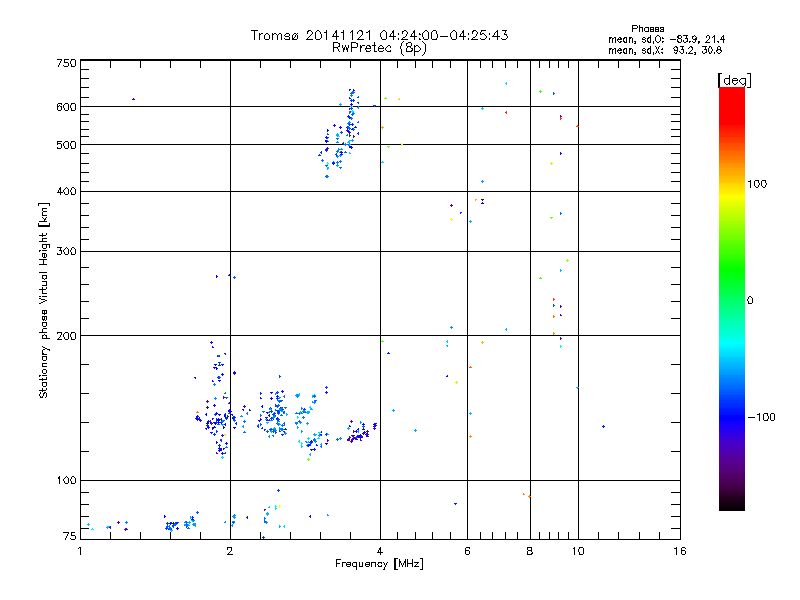Image resolution: width=800 pixels, height=600 pixels.
Task: Click the "400" height tick label
Action: click(66, 192)
